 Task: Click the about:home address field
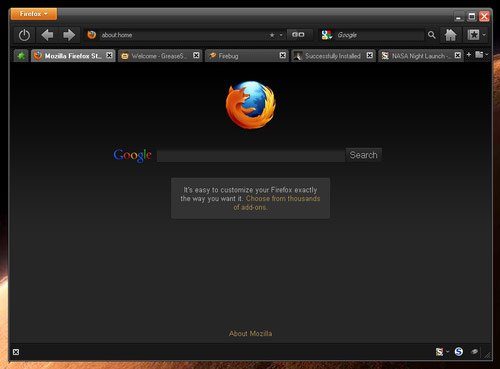tap(183, 35)
